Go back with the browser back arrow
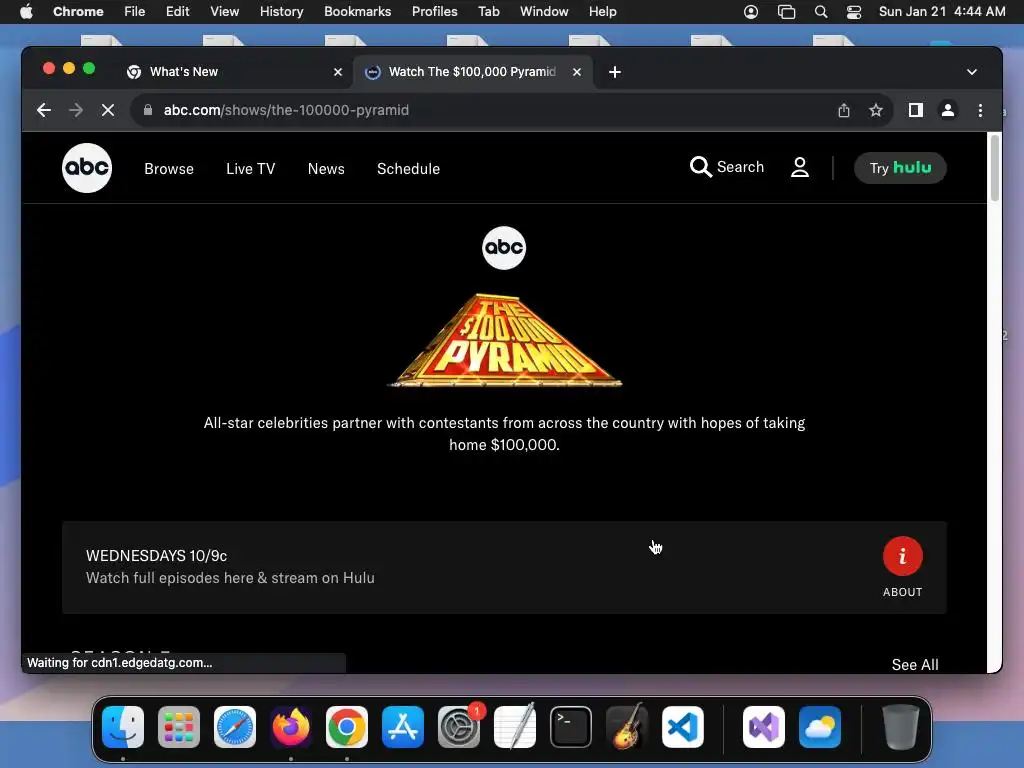The image size is (1024, 768). (44, 110)
